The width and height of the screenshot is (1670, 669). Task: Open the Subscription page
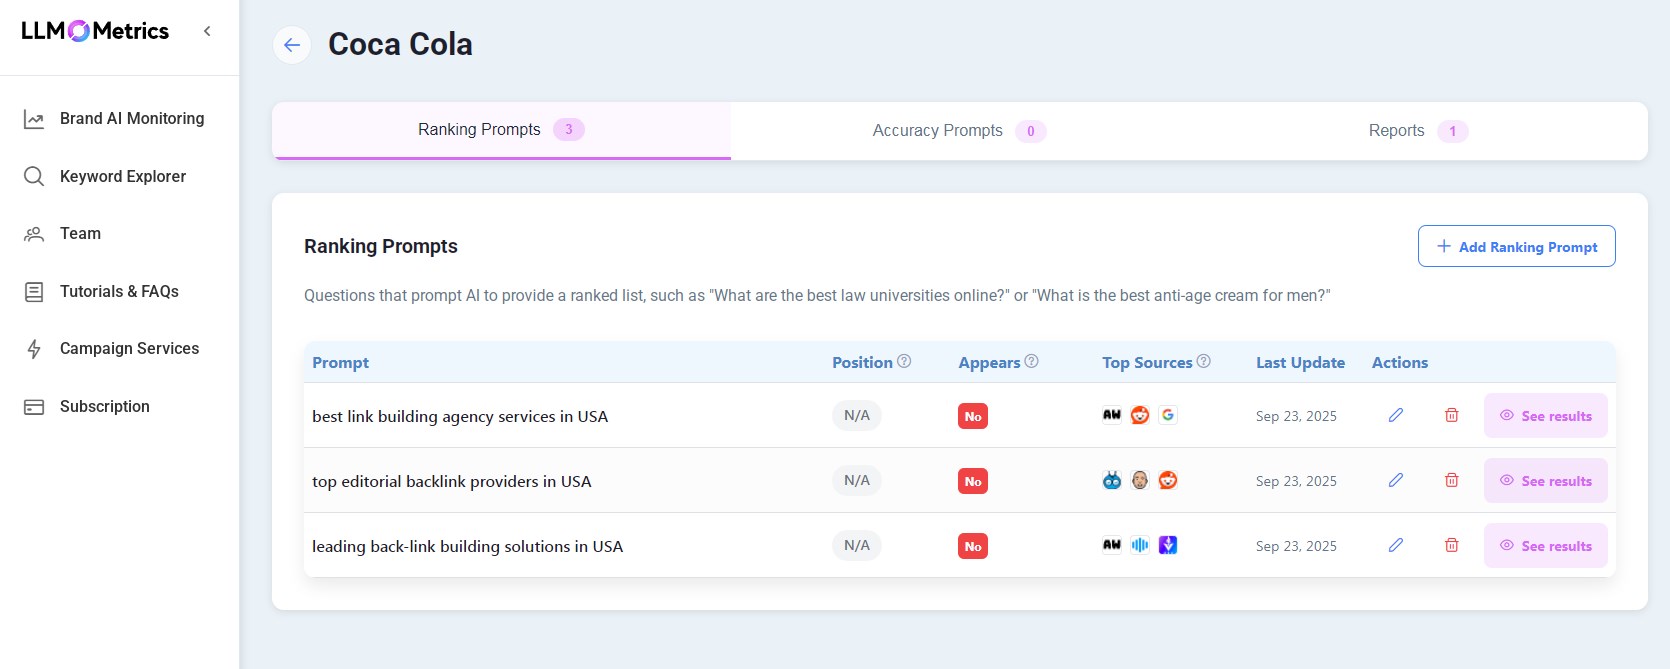pyautogui.click(x=105, y=407)
